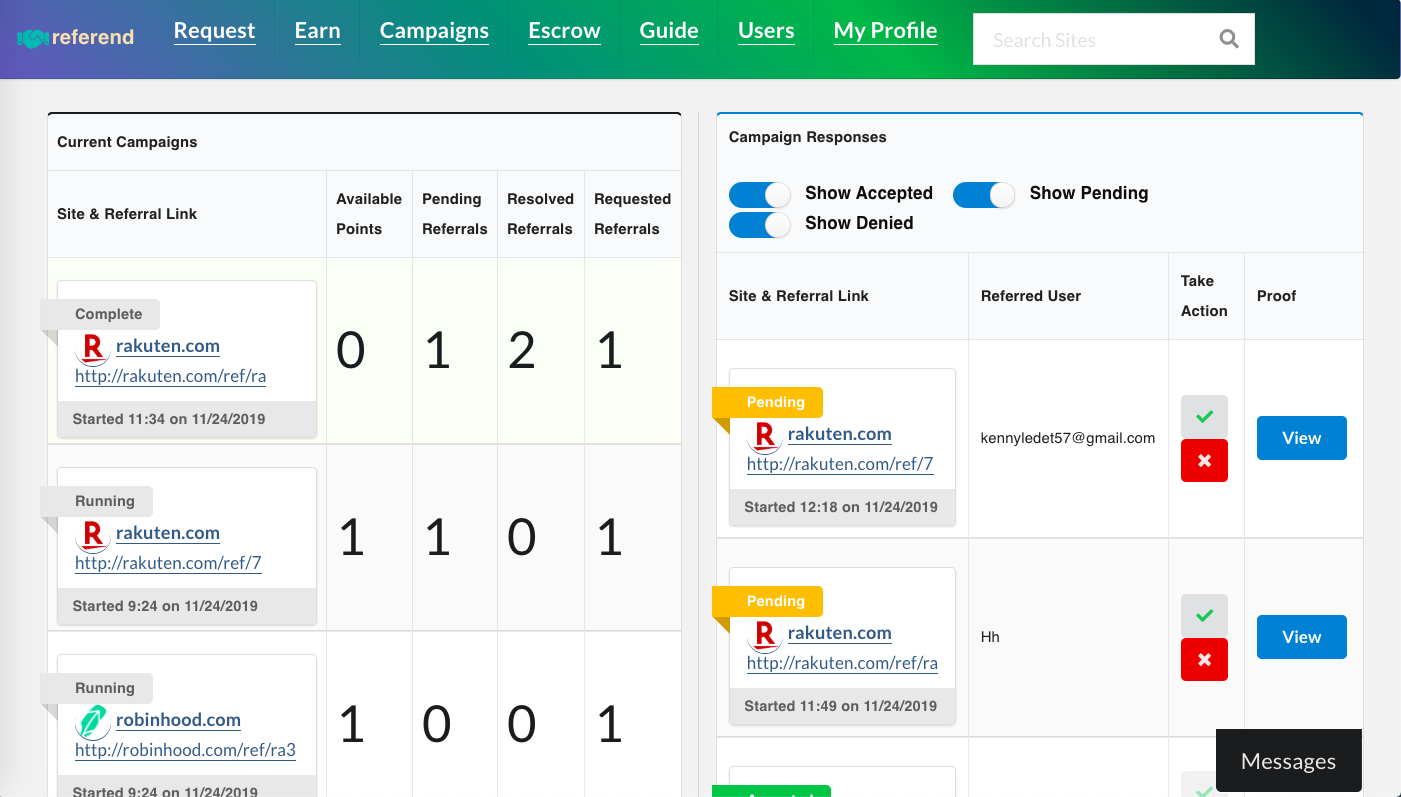Screen dimensions: 1401x797
Task: Open http://rakuten.com/ref/7 in Campaign Responses
Action: 840,464
